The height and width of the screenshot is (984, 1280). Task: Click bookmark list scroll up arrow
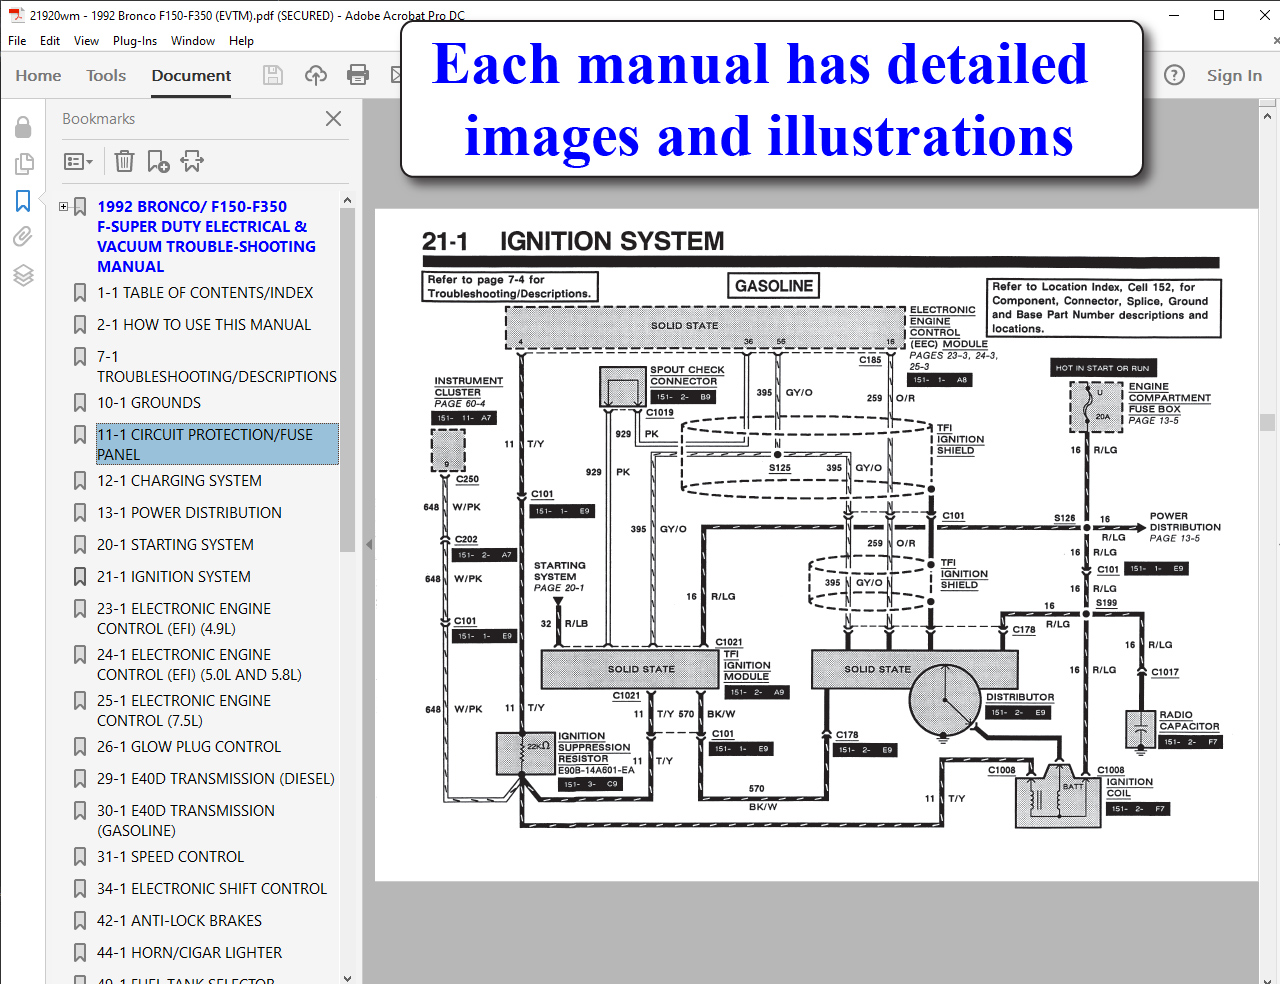347,200
